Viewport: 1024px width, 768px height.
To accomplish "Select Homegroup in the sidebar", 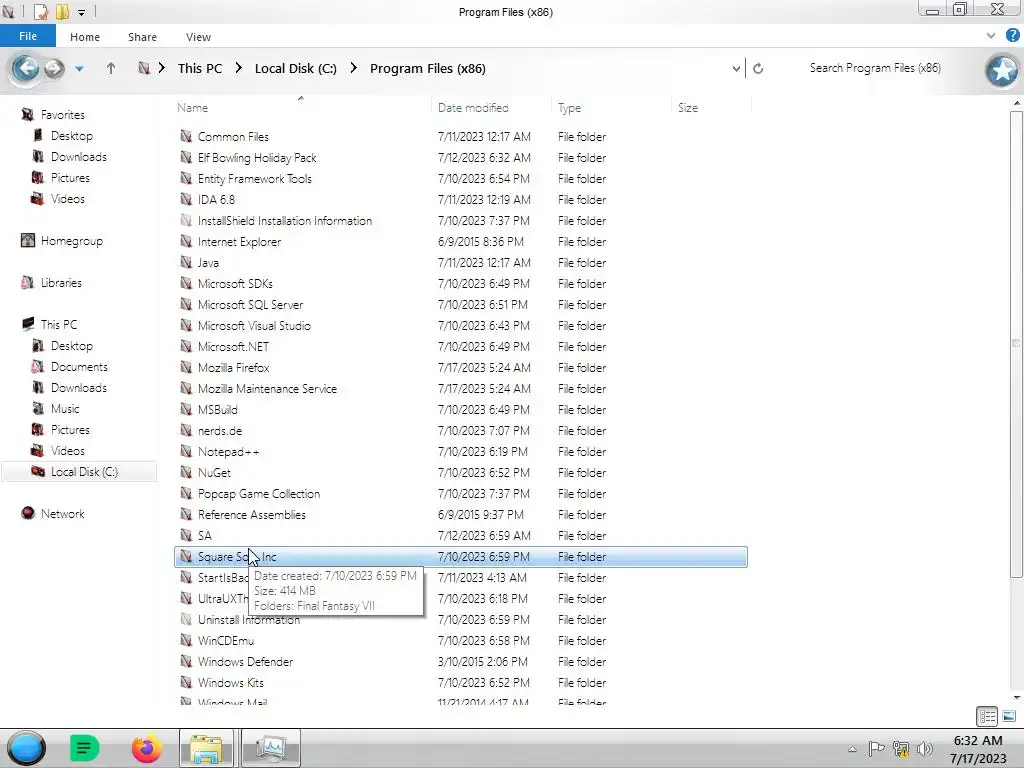I will point(71,241).
